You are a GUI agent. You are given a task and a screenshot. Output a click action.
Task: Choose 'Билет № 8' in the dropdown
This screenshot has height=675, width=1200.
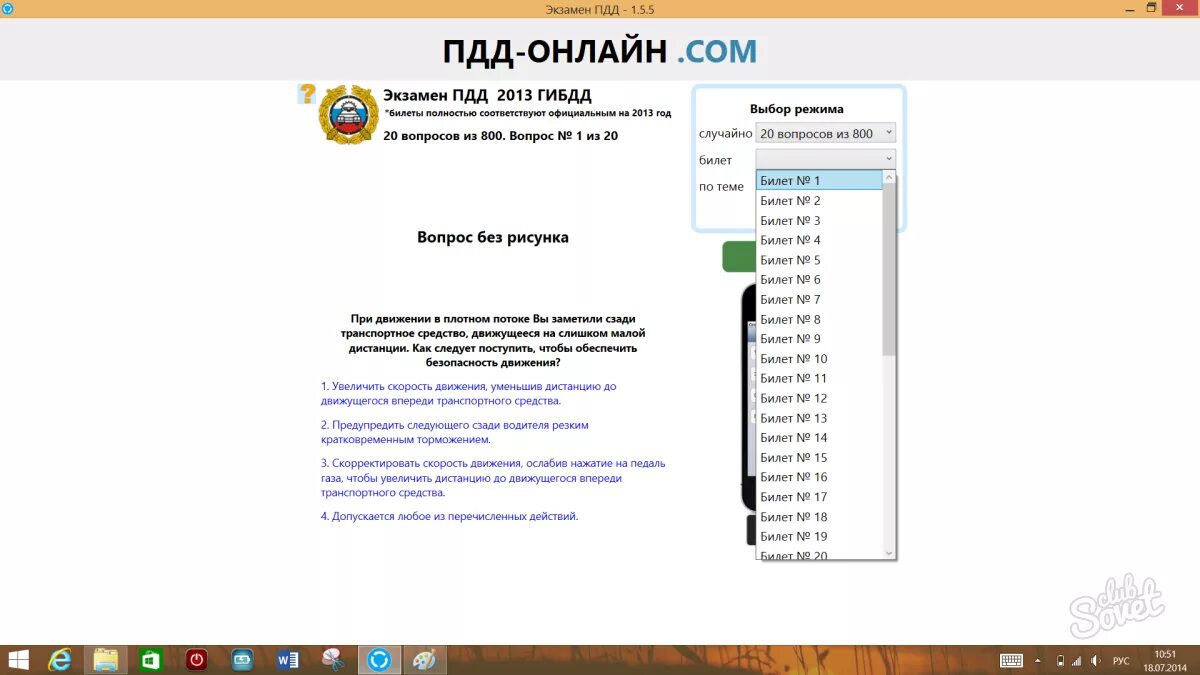(819, 319)
